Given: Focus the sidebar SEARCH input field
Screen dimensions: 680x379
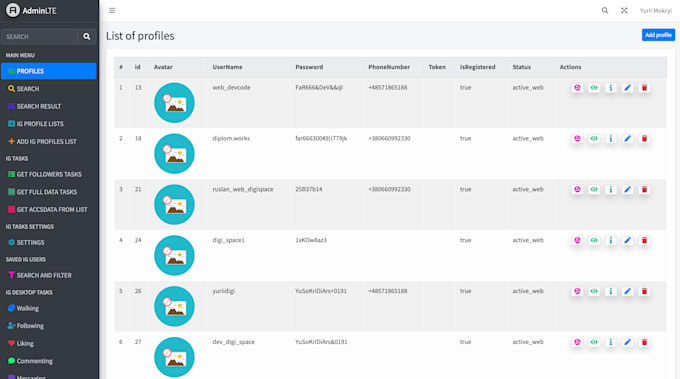Looking at the screenshot, I should (39, 37).
